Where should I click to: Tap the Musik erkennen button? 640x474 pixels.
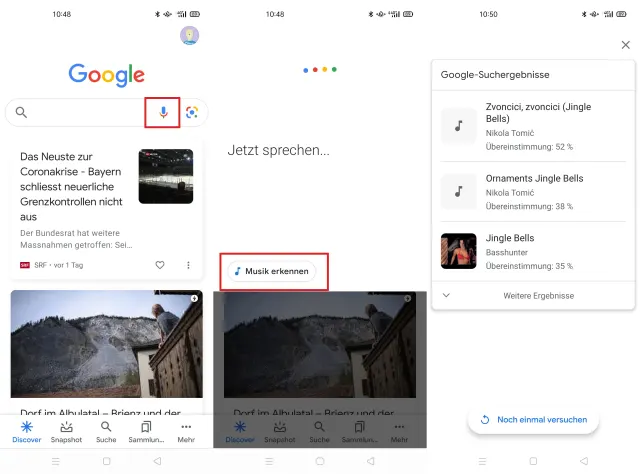point(272,271)
